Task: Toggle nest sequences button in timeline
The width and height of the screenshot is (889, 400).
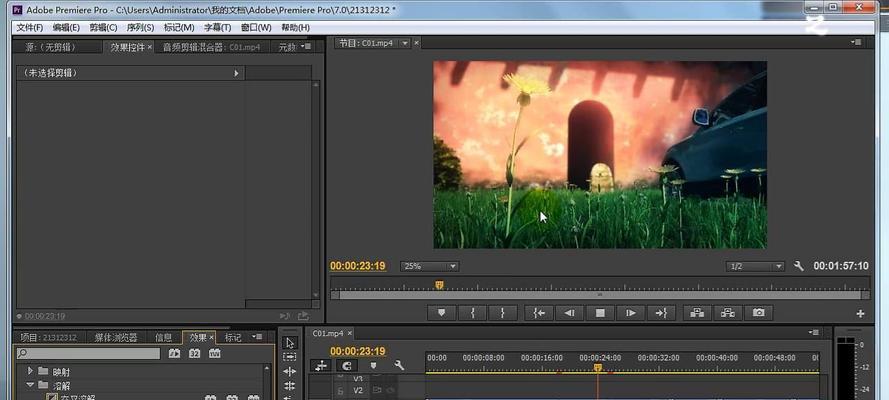Action: [x=321, y=366]
